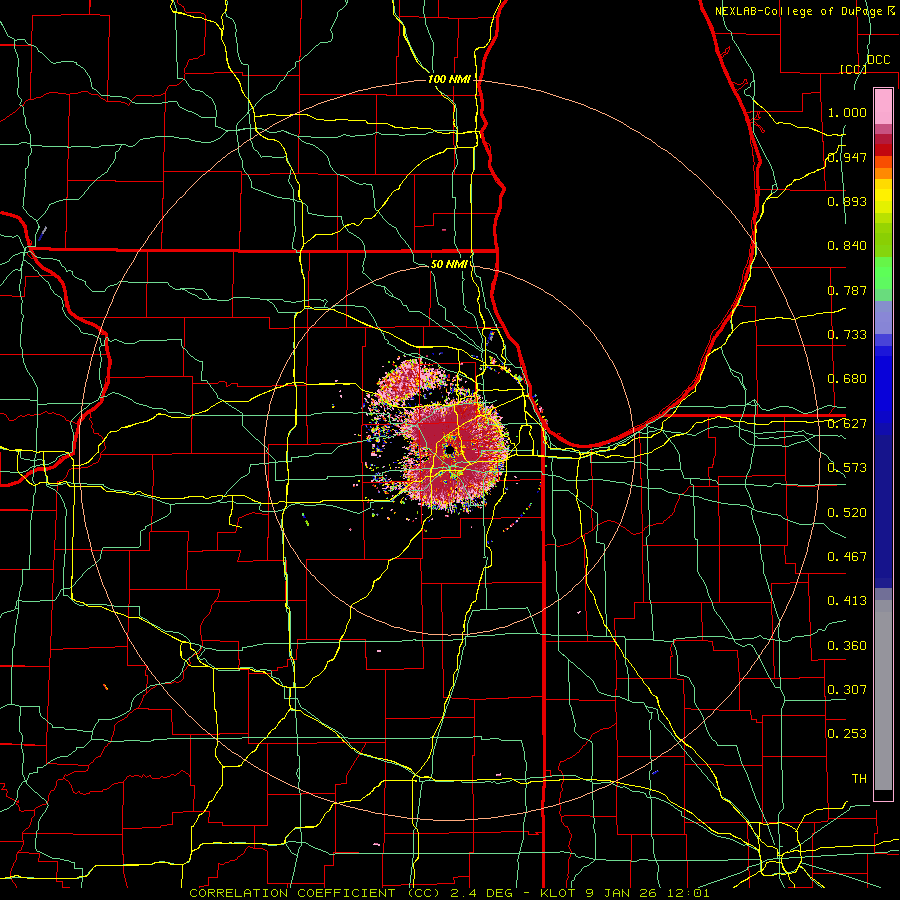Viewport: 900px width, 900px height.
Task: Click the 100 NMI range ring label
Action: point(449,79)
